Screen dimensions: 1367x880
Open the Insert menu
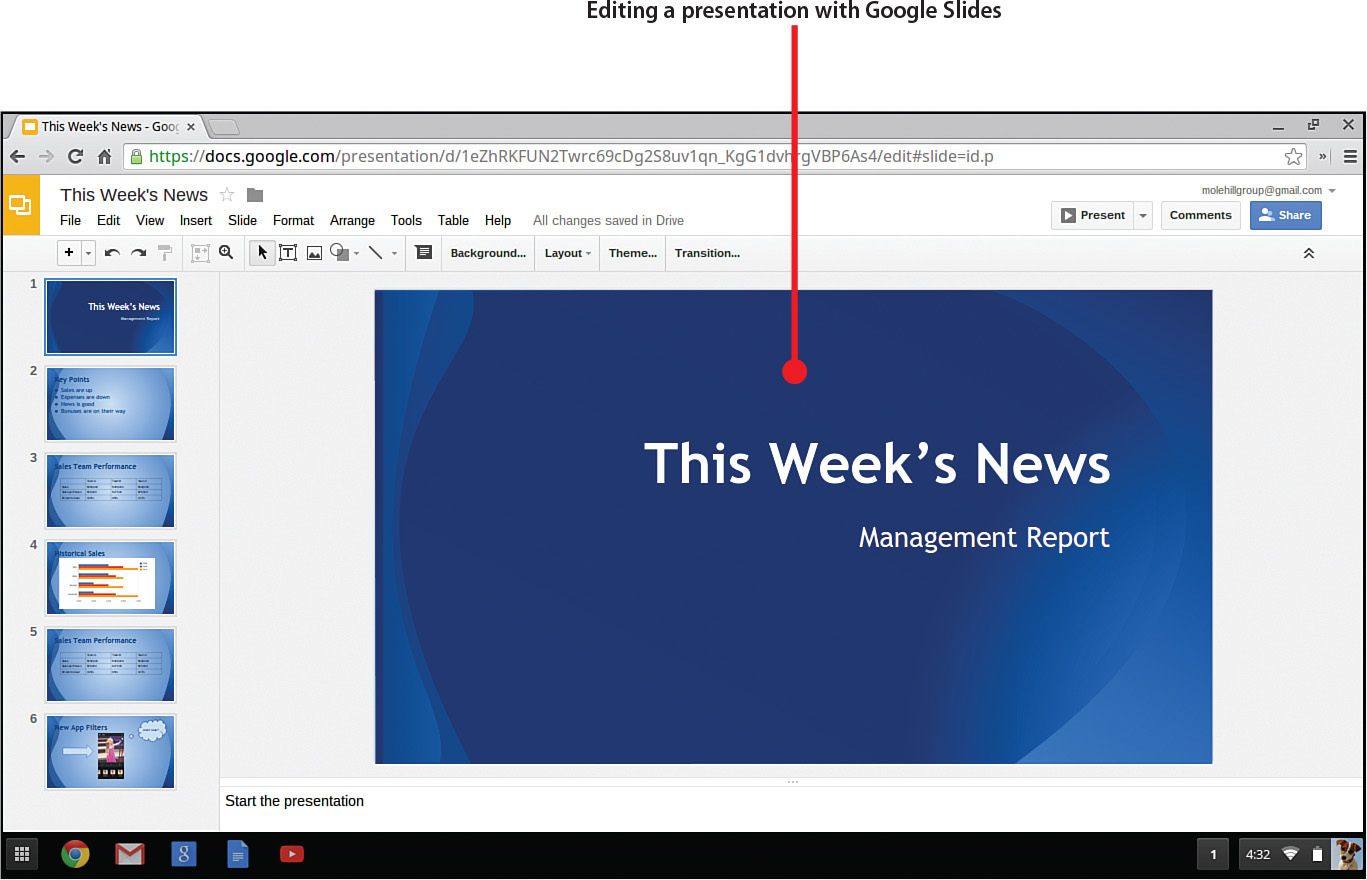coord(196,220)
